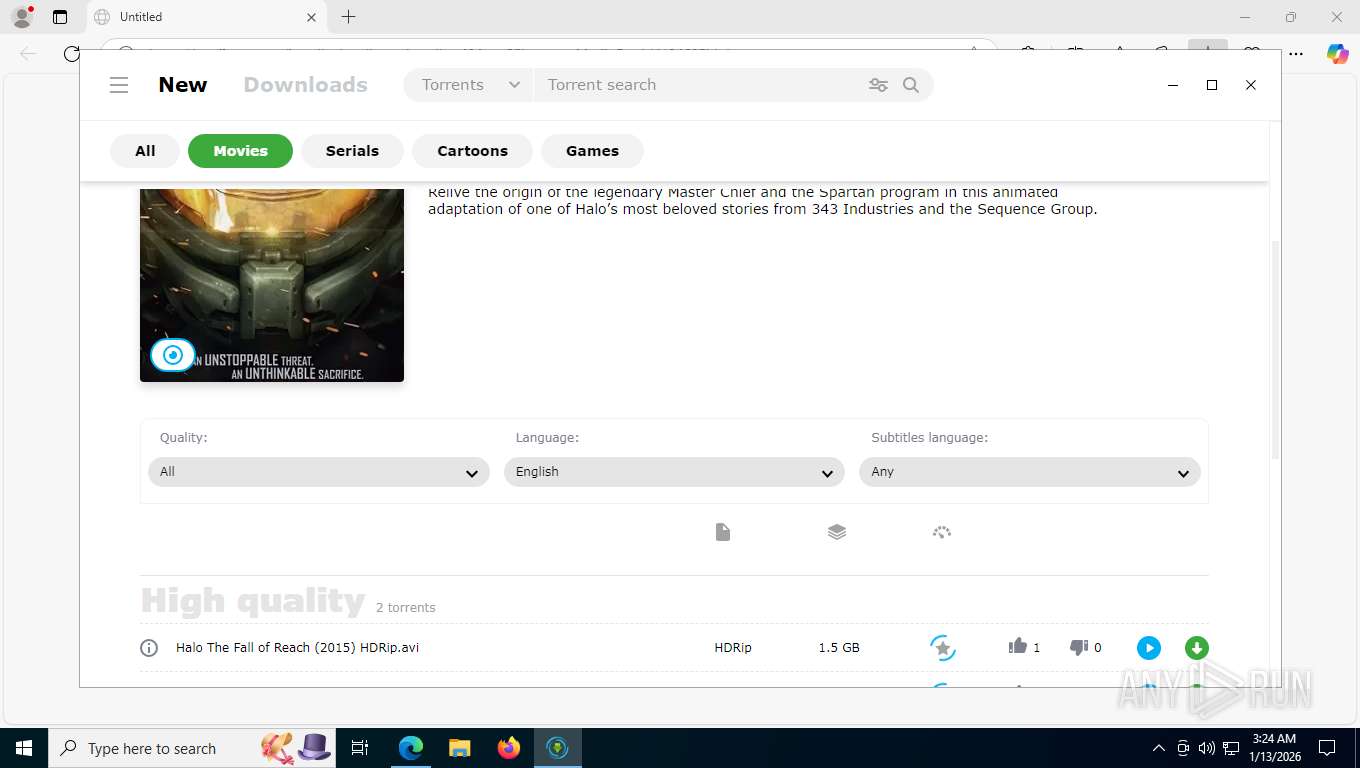Image resolution: width=1360 pixels, height=768 pixels.
Task: Click the star rating icon for HDRip.avi
Action: (x=942, y=648)
